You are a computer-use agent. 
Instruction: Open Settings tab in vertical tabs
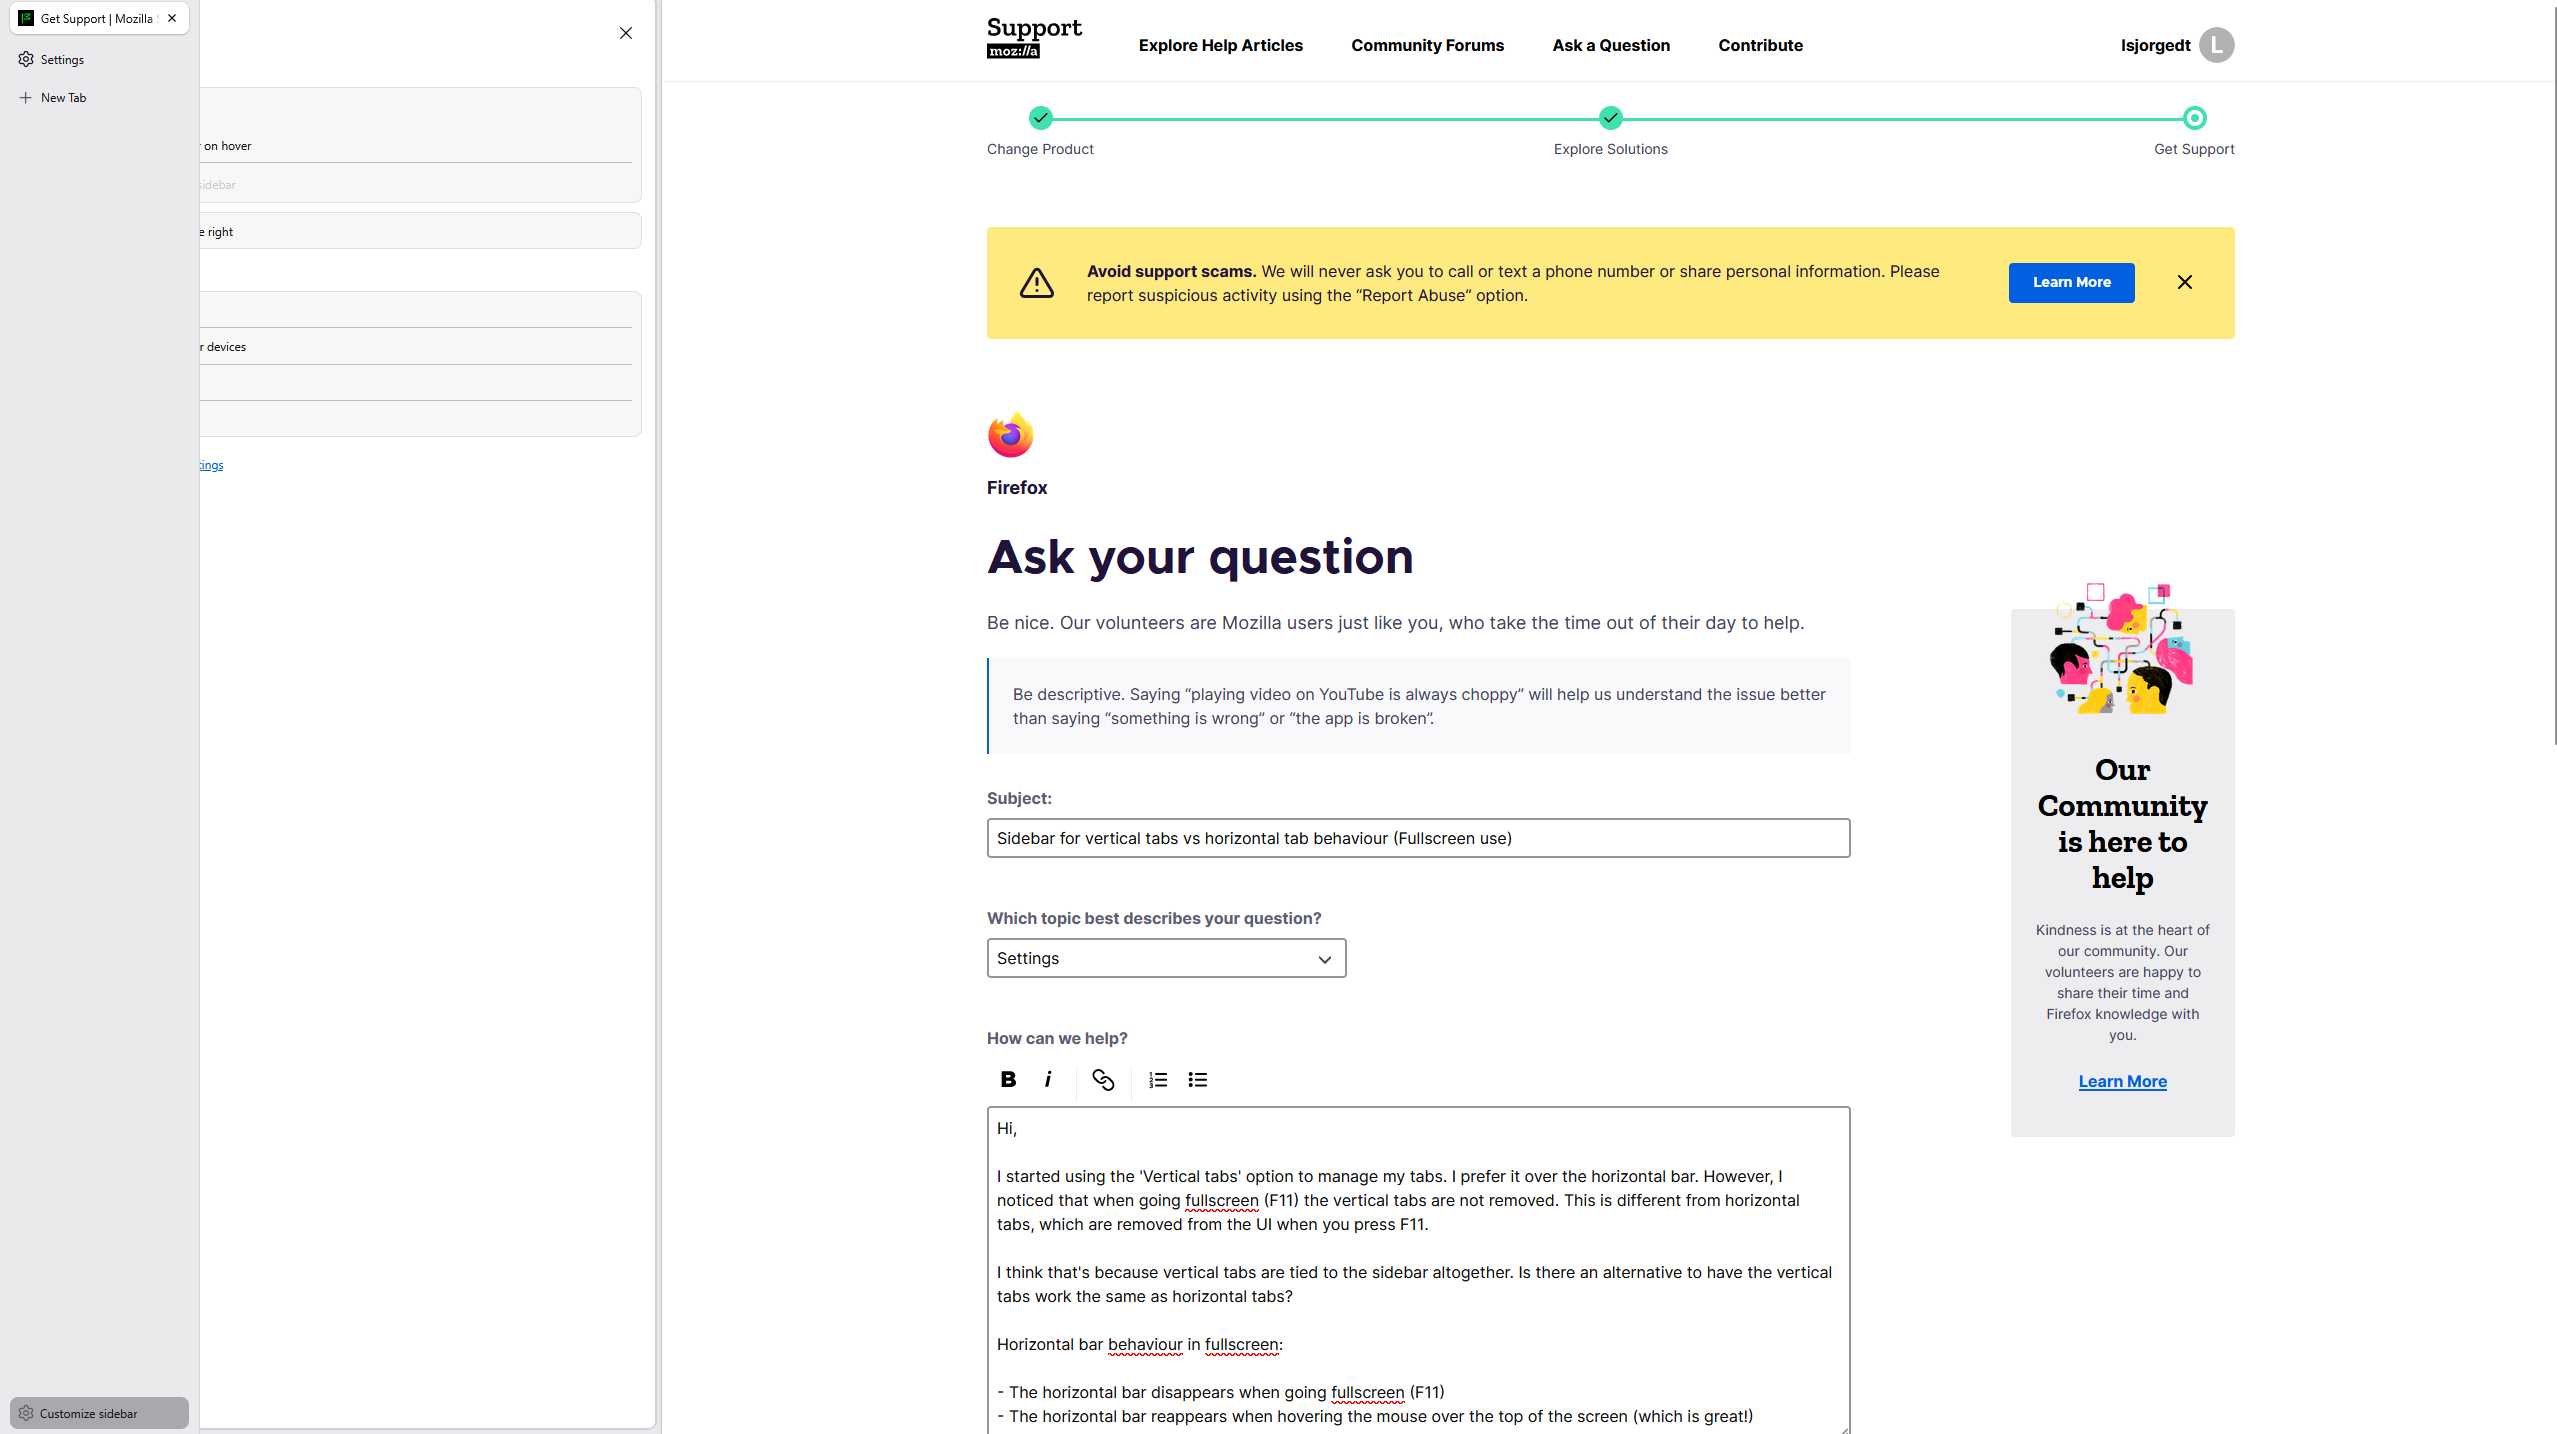click(98, 59)
